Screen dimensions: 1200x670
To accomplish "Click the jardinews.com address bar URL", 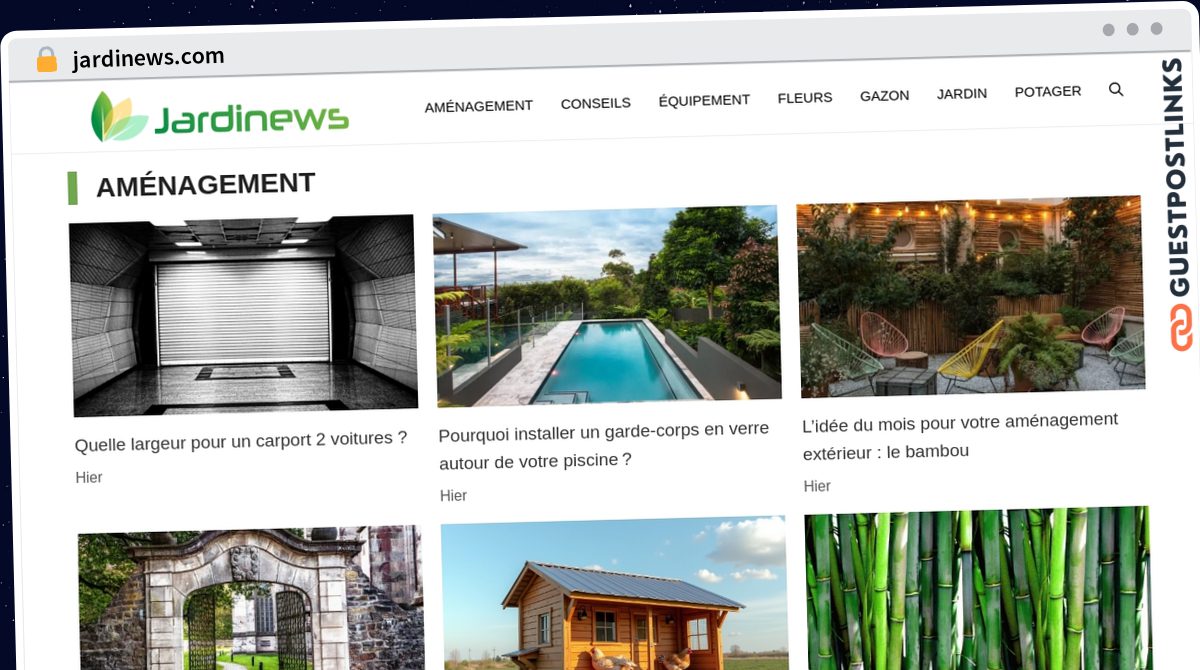I will coord(148,58).
